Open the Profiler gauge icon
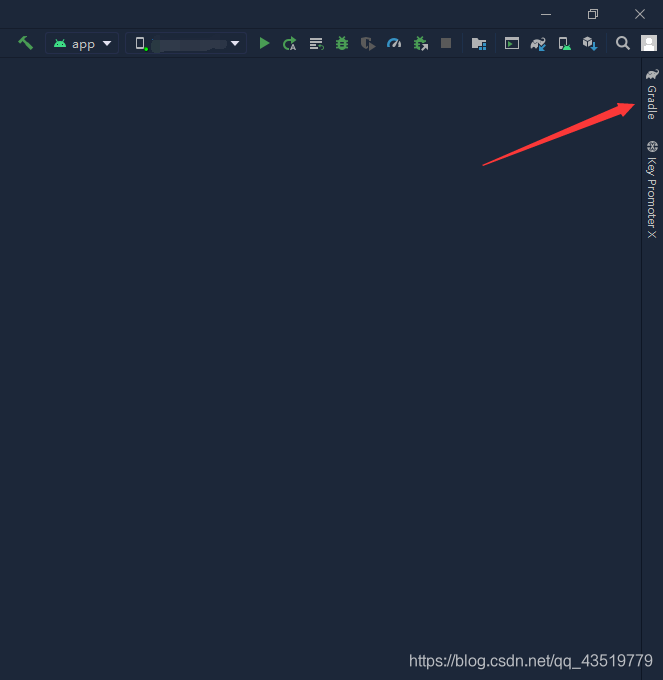 394,43
